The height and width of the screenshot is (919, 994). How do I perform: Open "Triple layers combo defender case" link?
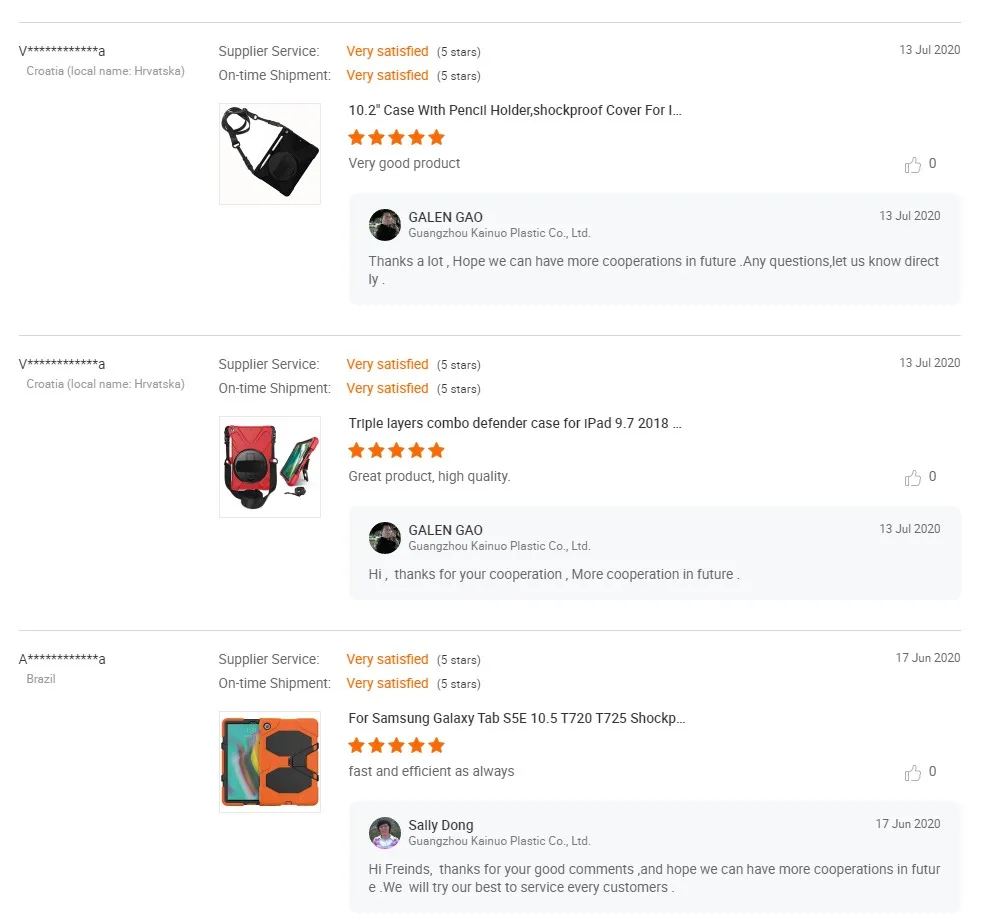click(x=515, y=423)
